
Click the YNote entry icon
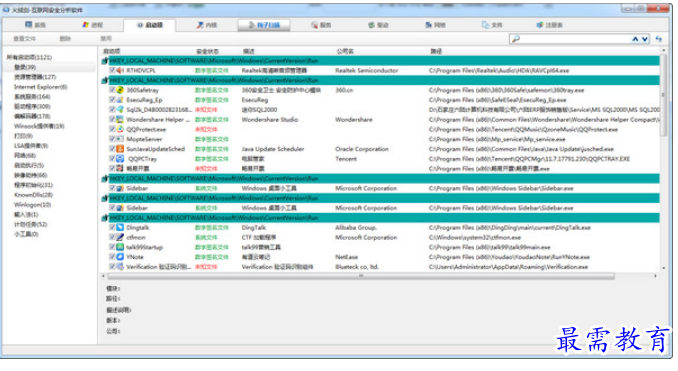(120, 257)
